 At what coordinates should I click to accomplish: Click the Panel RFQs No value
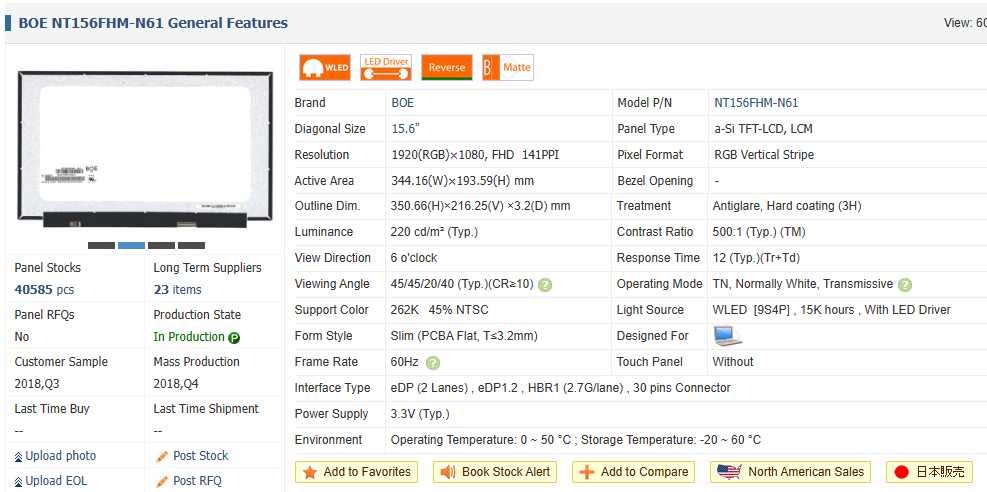(21, 337)
